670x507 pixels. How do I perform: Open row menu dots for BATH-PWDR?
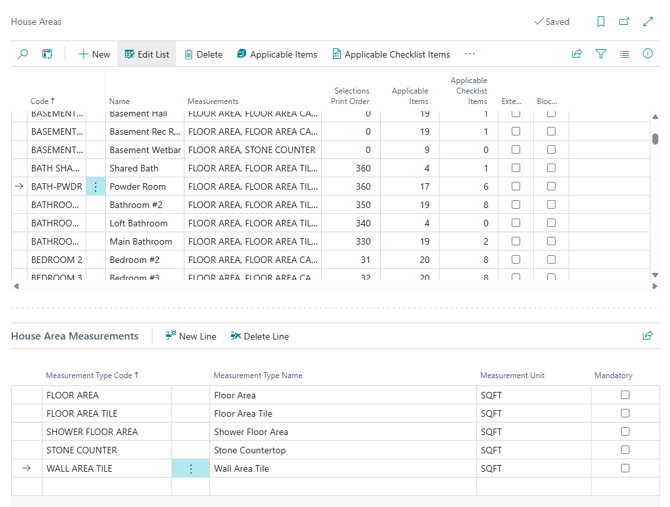click(x=96, y=187)
